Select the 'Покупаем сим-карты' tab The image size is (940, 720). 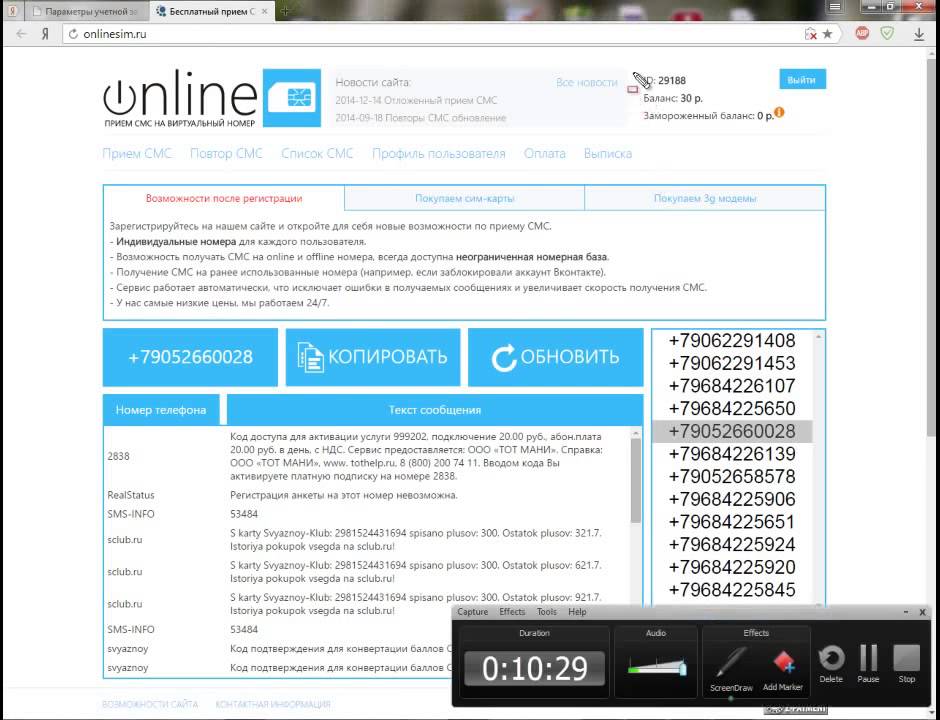click(x=465, y=198)
